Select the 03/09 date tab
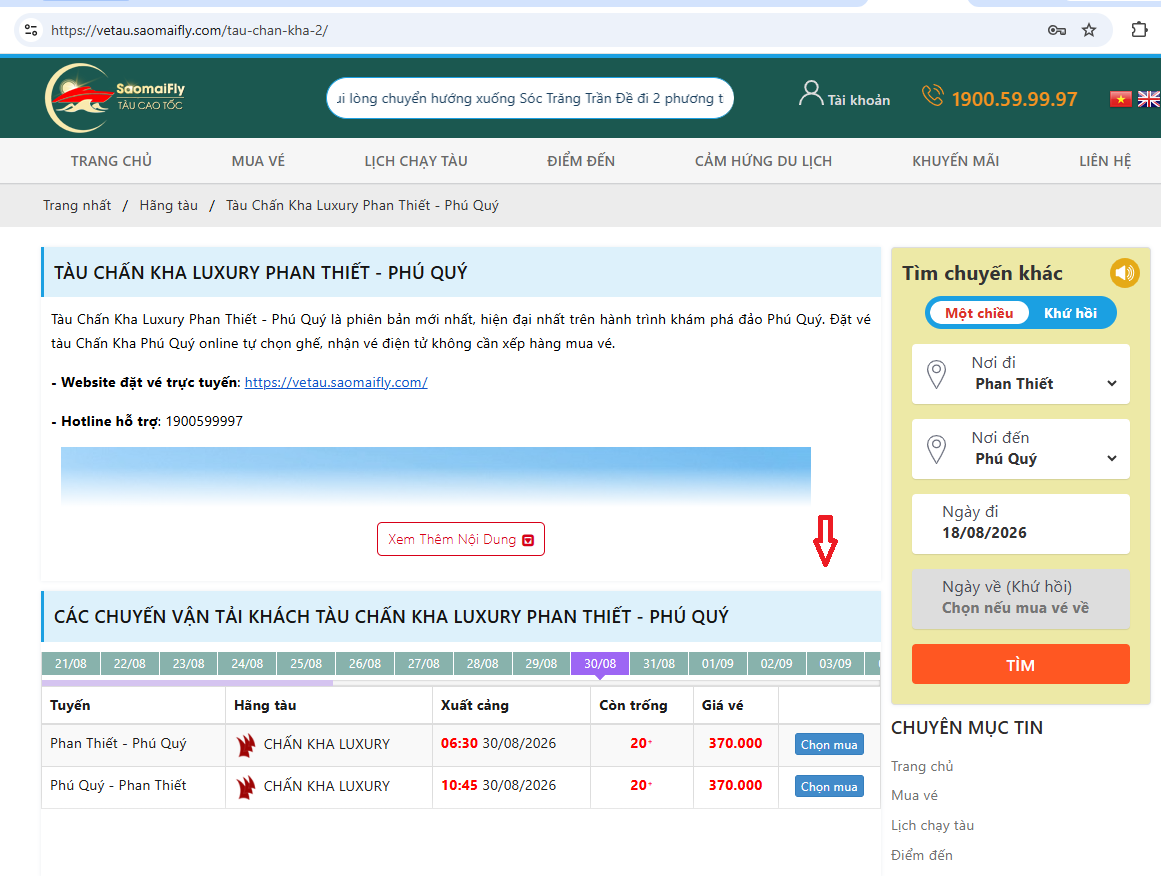Viewport: 1161px width, 876px height. (835, 663)
